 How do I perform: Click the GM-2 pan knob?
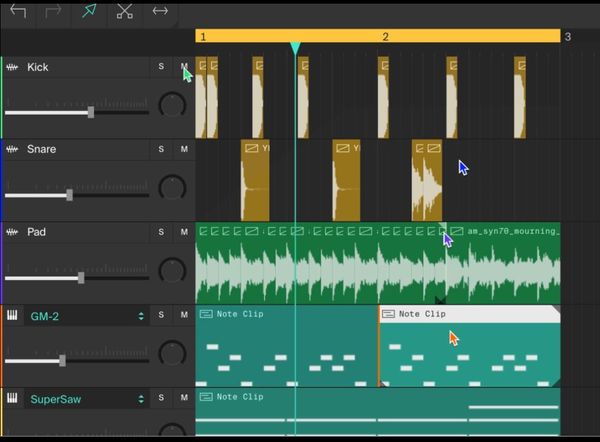[x=173, y=354]
